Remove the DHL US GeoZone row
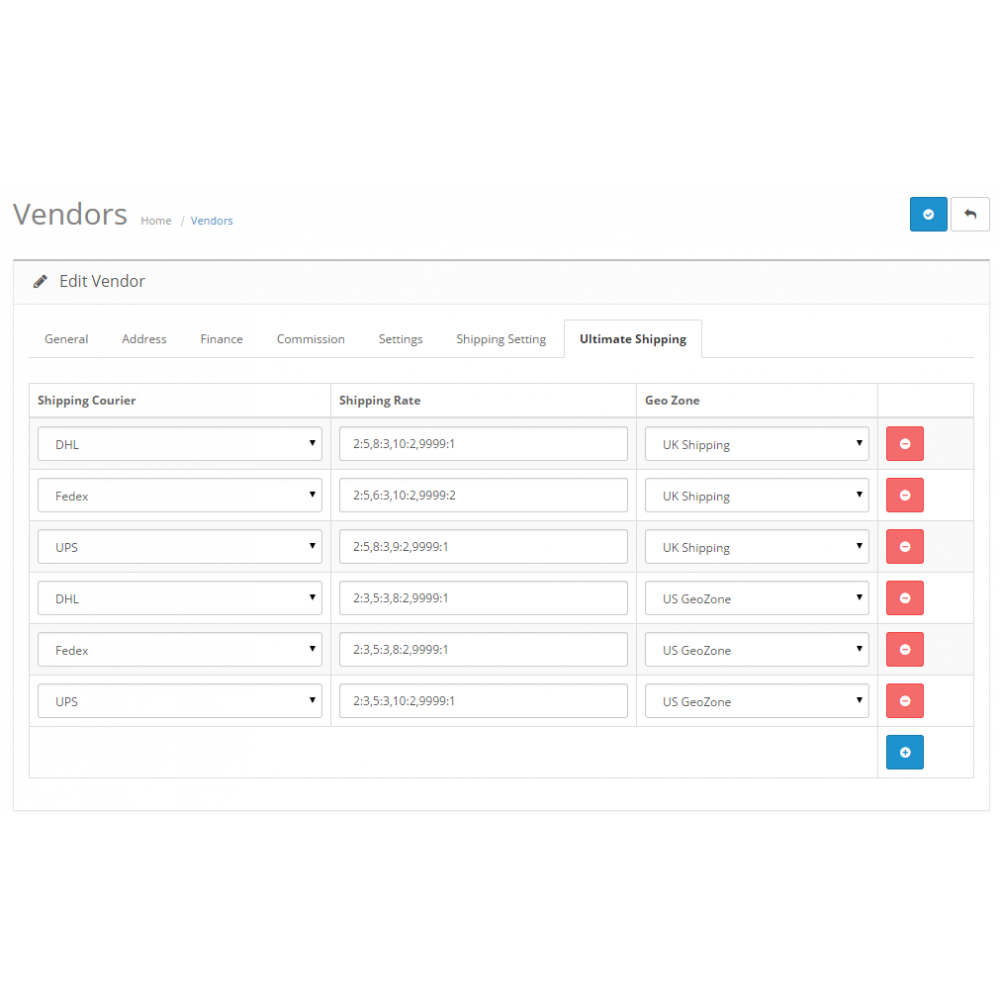 [904, 598]
